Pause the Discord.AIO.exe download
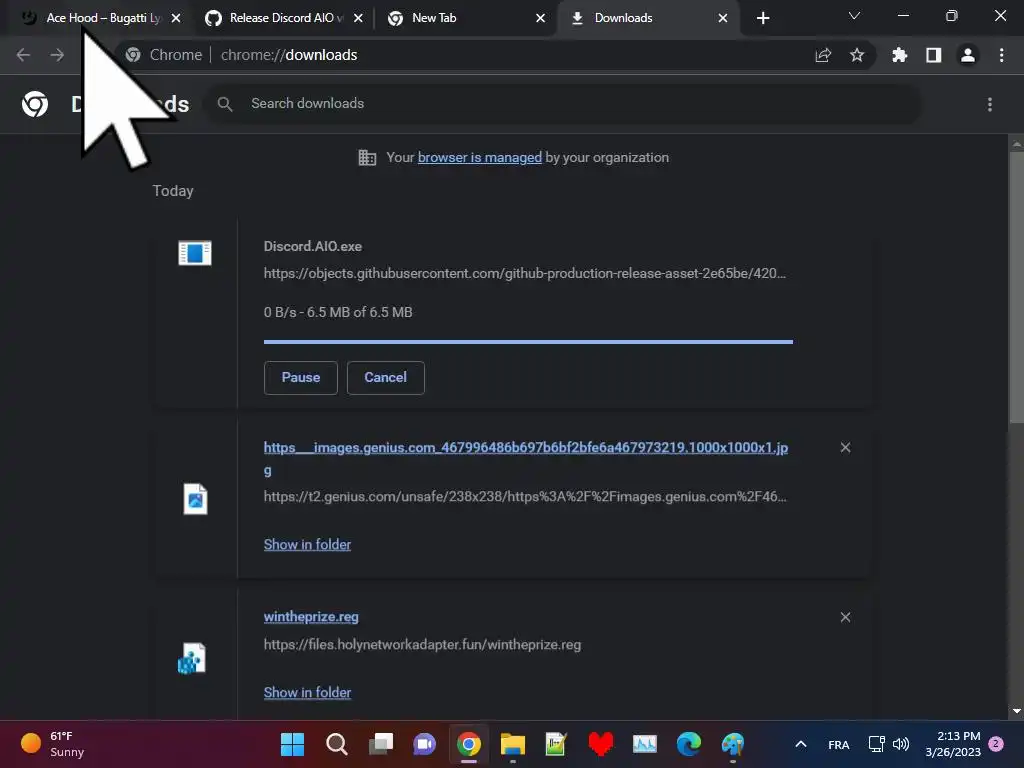The width and height of the screenshot is (1024, 768). [x=300, y=377]
